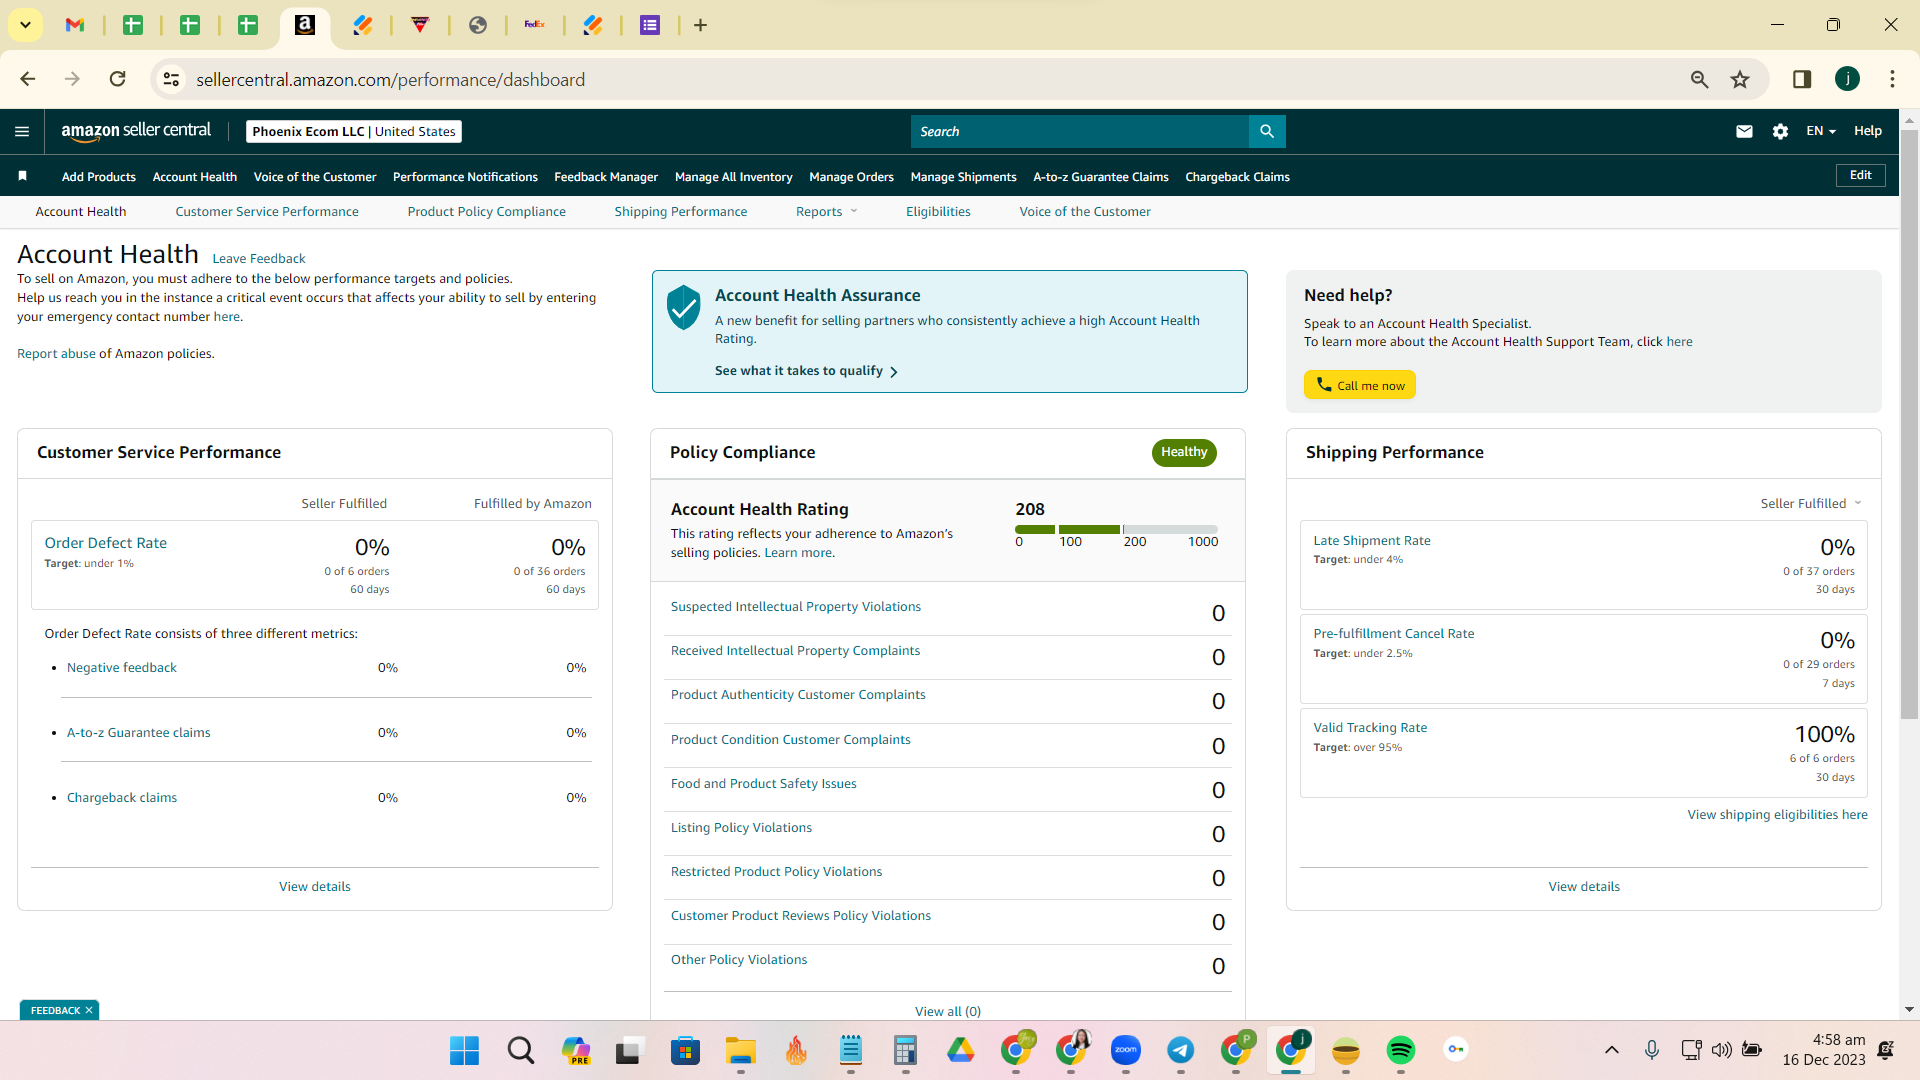Open Feedback Manager from the favorites bar

606,176
